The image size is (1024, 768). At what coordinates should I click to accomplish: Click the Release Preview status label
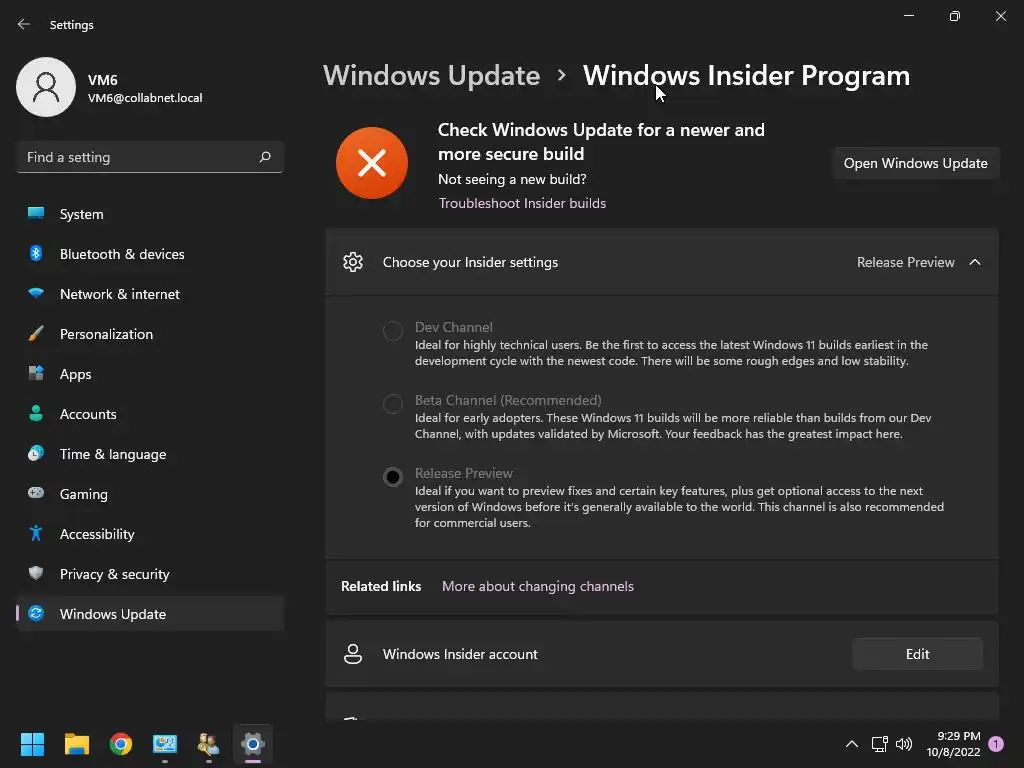(x=905, y=262)
